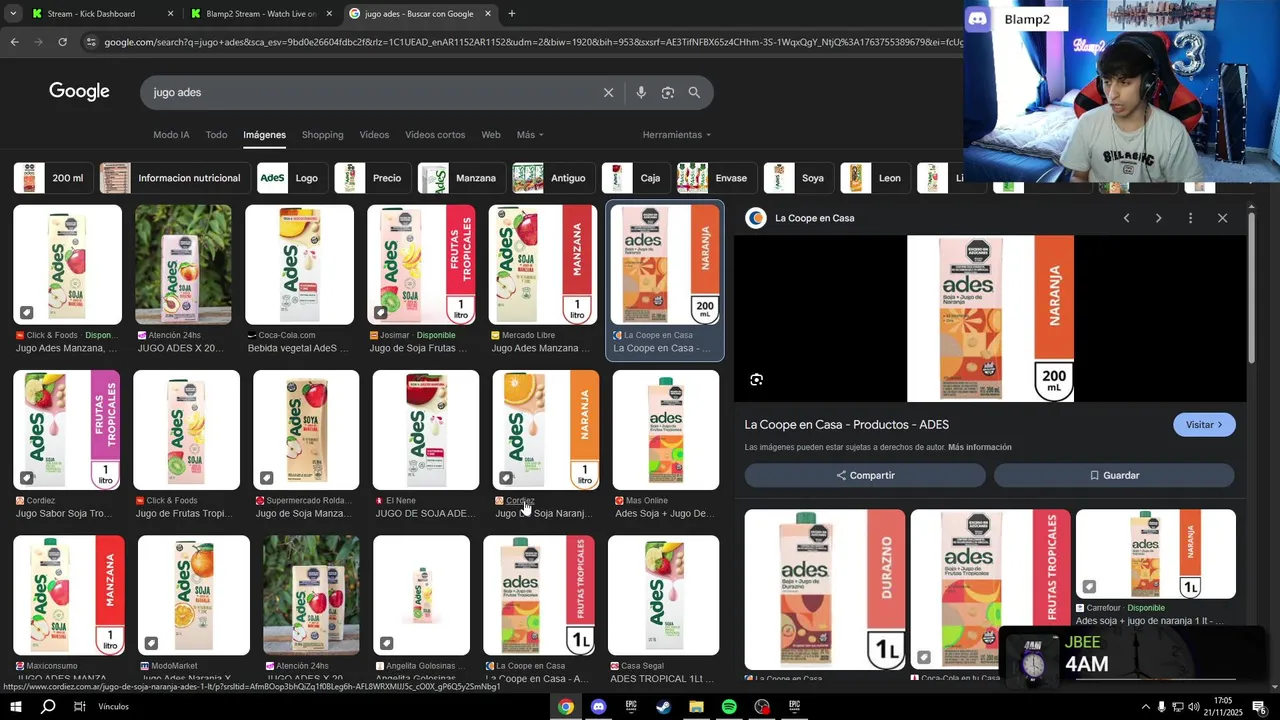This screenshot has height=720, width=1280.
Task: Apply the Manzana filter chip
Action: 461,178
